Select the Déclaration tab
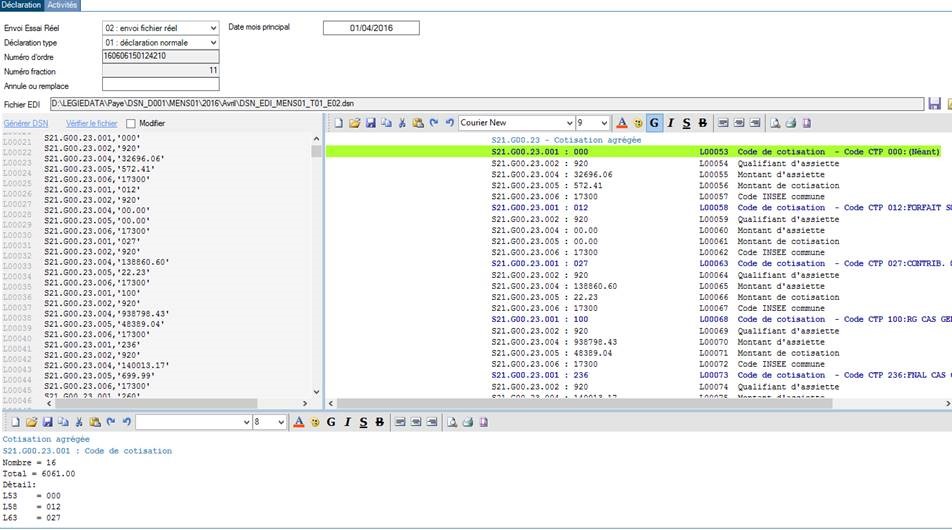The height and width of the screenshot is (530, 952). tap(21, 5)
